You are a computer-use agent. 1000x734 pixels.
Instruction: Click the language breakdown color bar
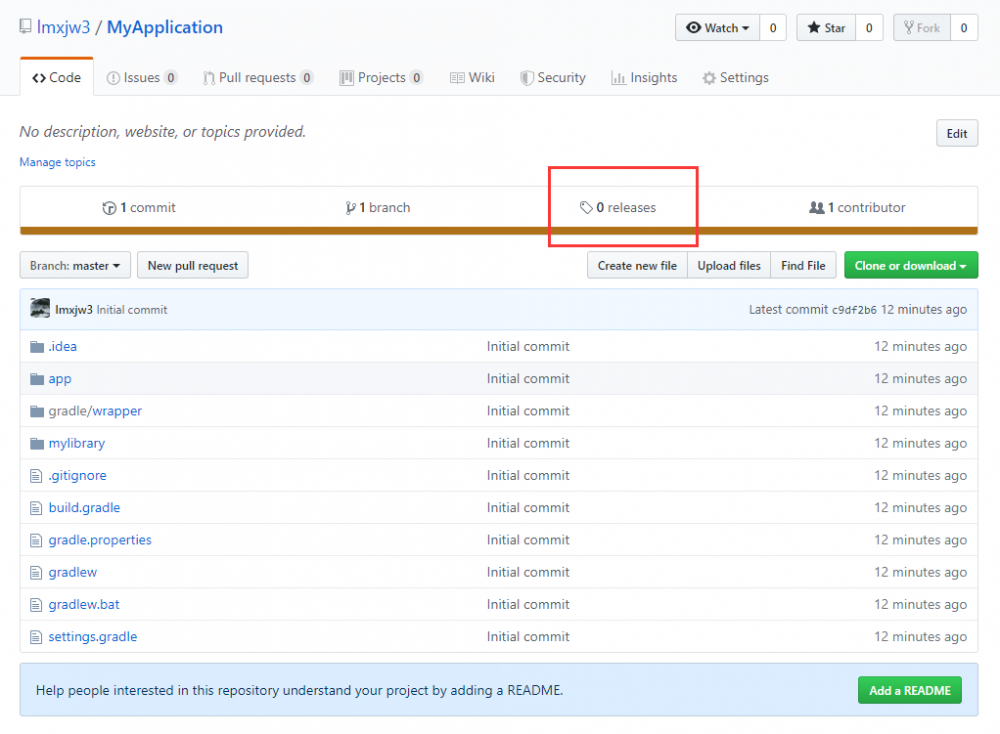point(499,231)
